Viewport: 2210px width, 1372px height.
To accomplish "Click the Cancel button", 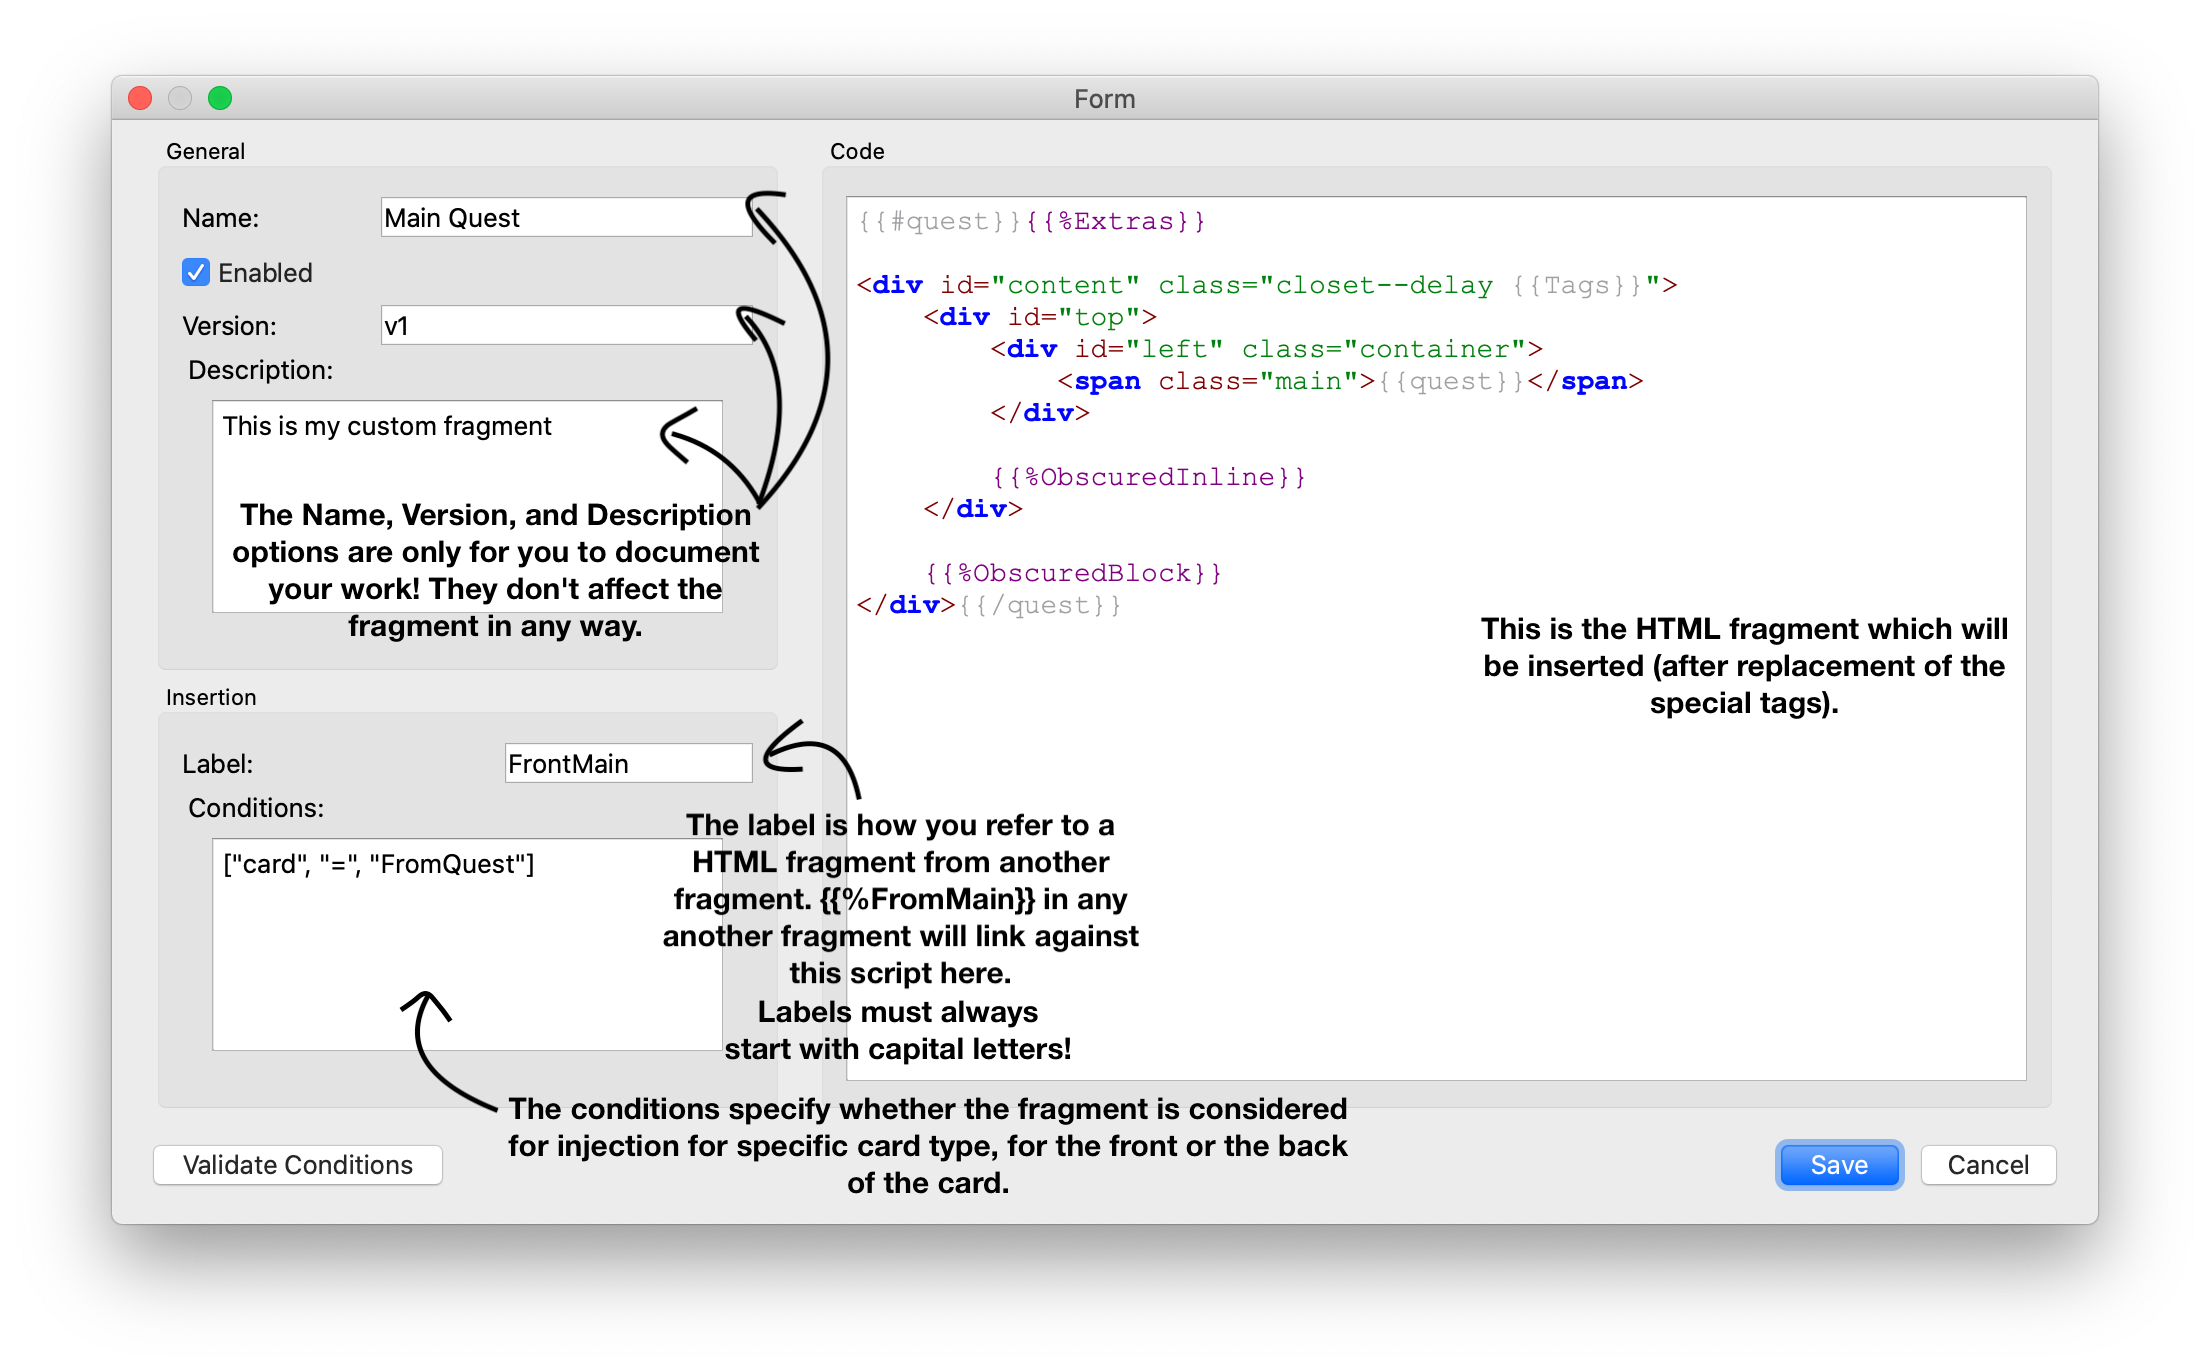I will [x=1987, y=1165].
